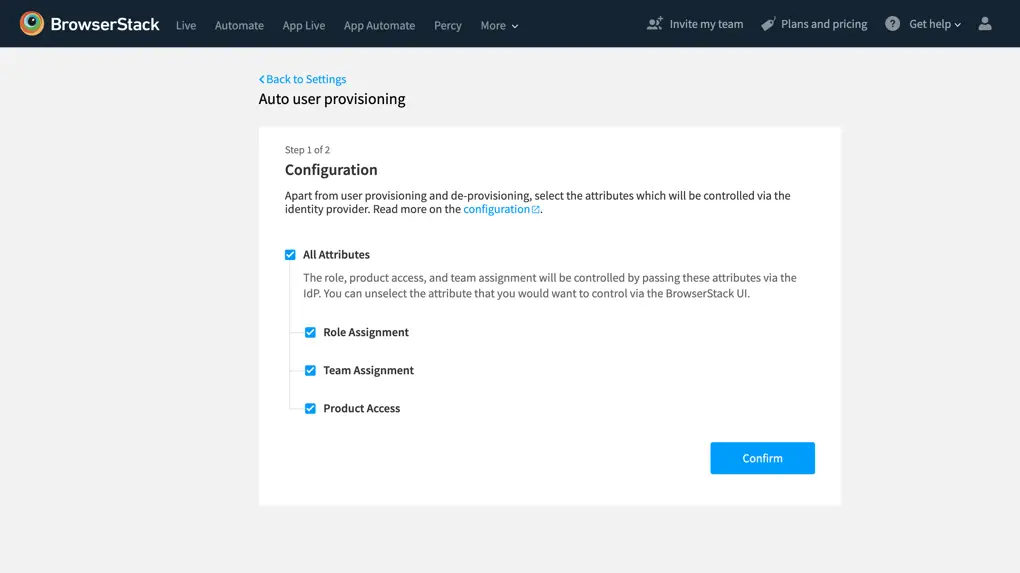This screenshot has width=1020, height=573.
Task: Disable the Team Assignment checkbox
Action: (310, 371)
